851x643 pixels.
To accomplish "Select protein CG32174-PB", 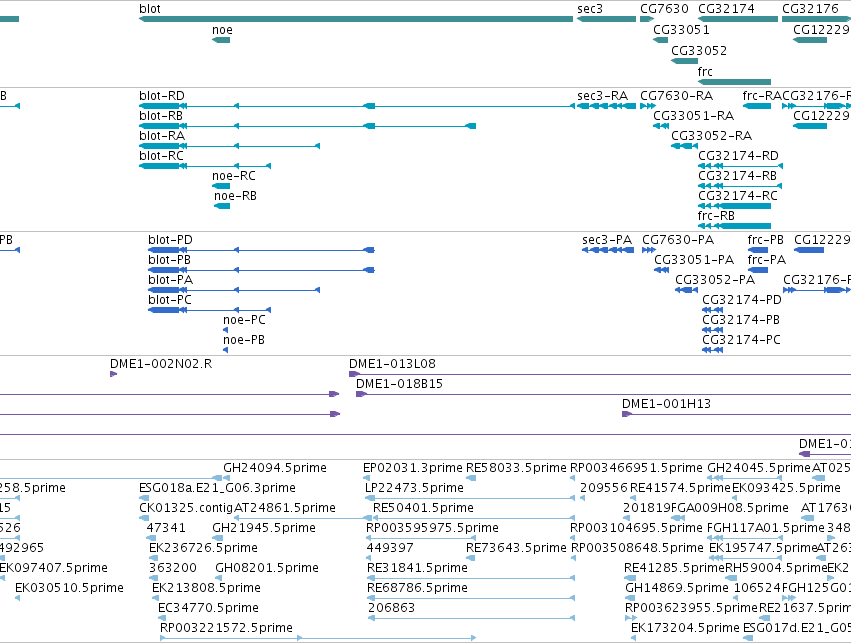I will (x=713, y=330).
